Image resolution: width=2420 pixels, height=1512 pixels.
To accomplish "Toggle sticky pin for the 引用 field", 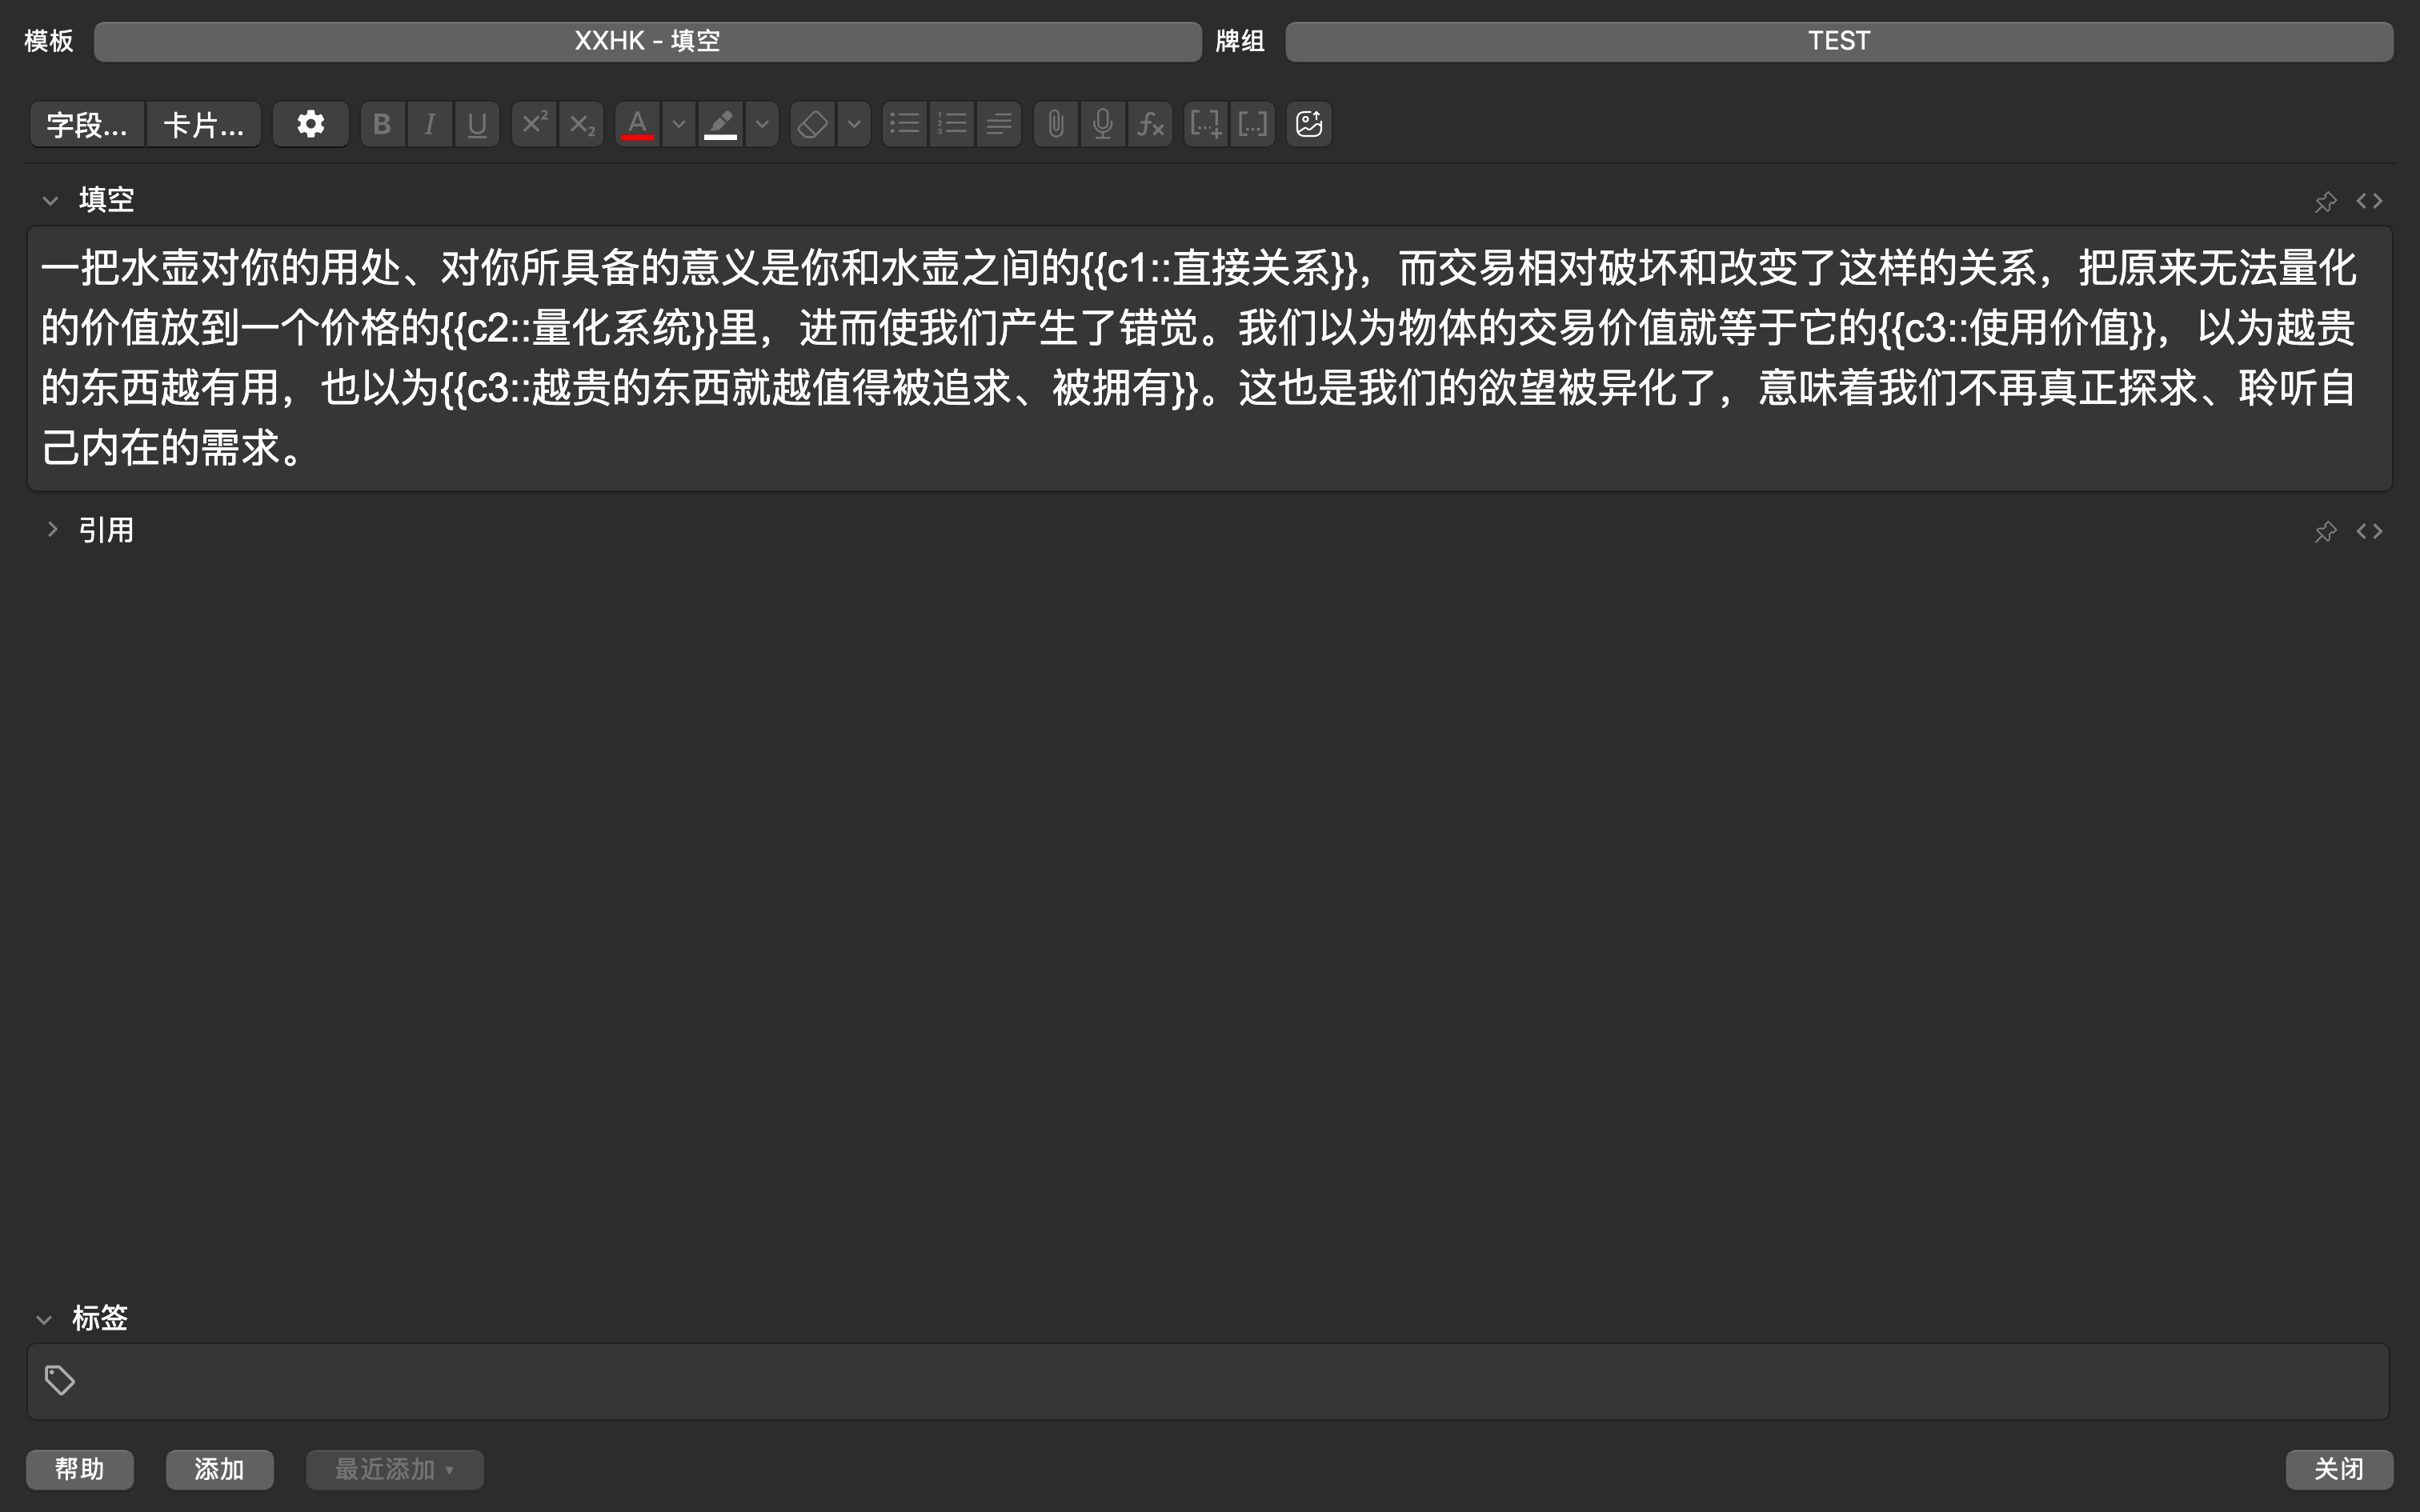I will 2325,531.
